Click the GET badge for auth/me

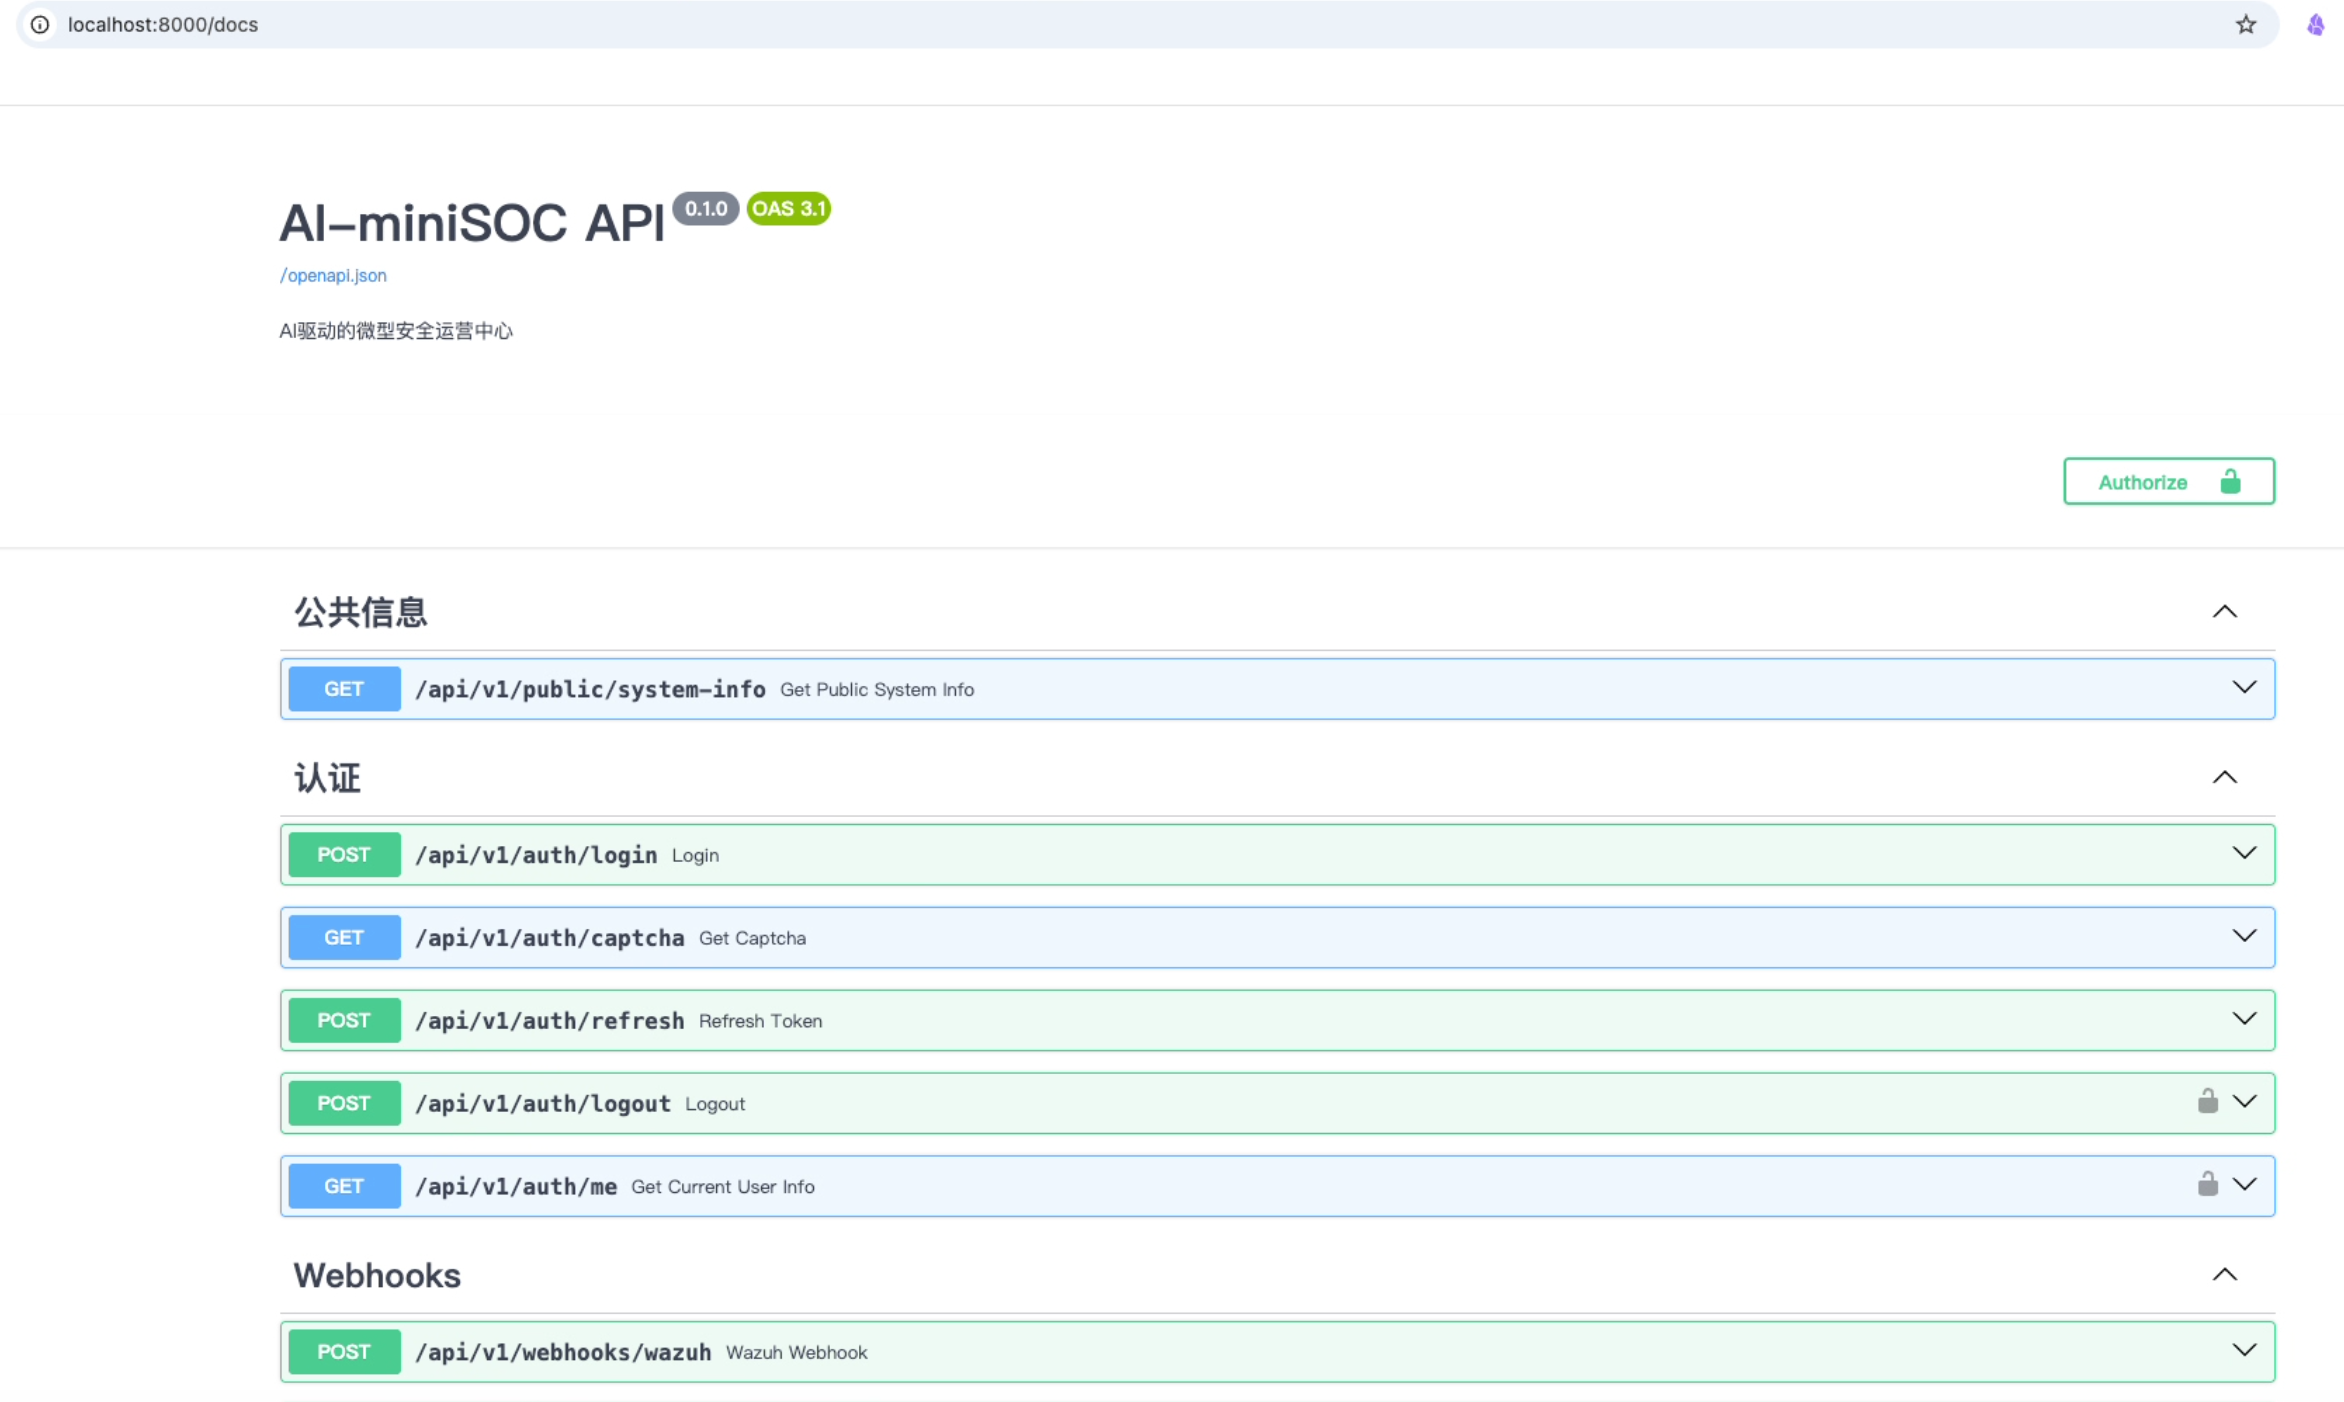coord(344,1186)
